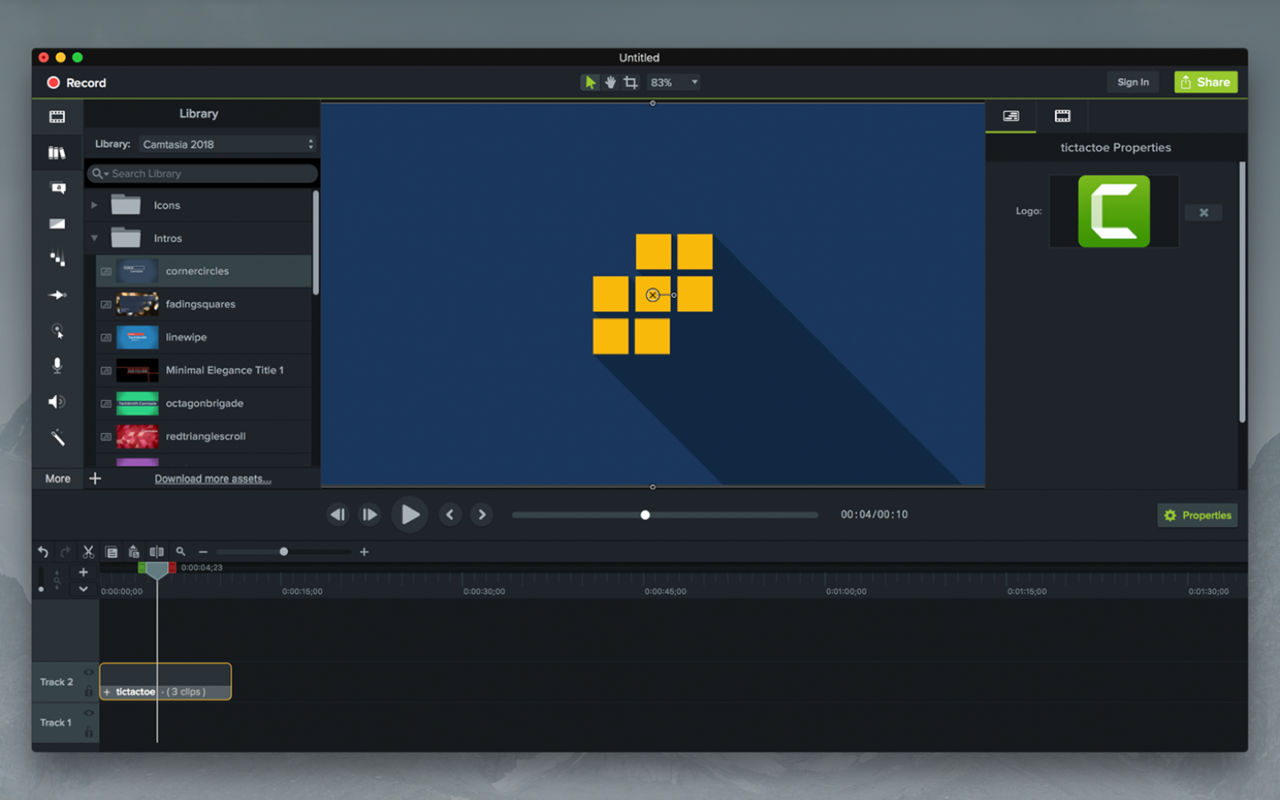The image size is (1280, 800).
Task: Open the Annotations callout tab
Action: [x=57, y=188]
